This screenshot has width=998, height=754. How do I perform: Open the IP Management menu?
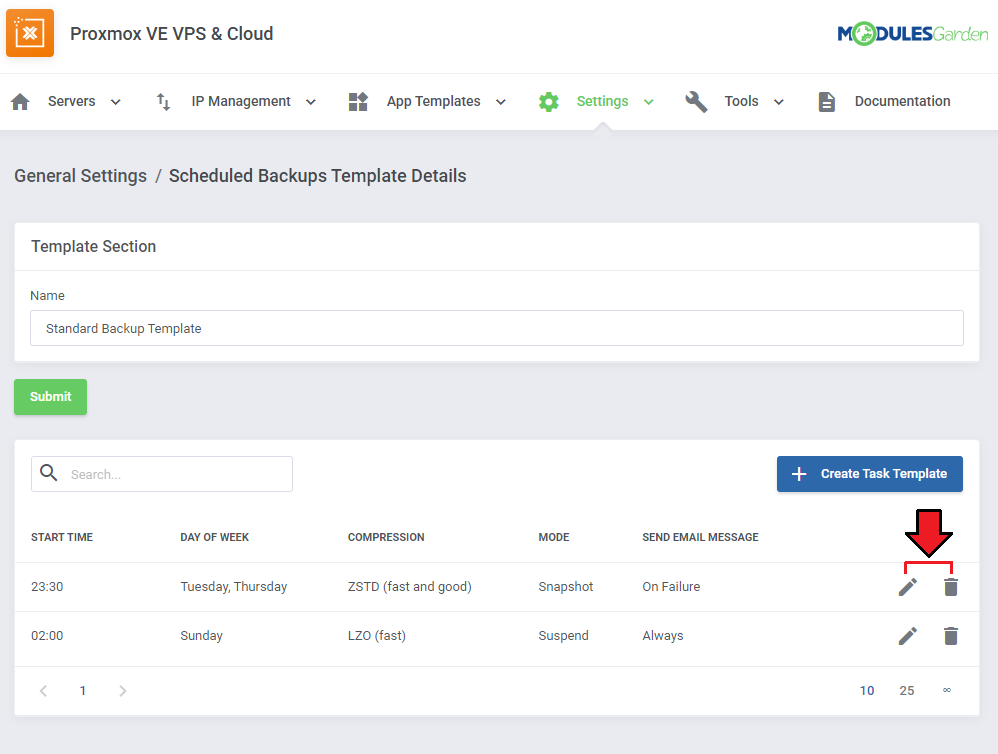click(x=241, y=101)
